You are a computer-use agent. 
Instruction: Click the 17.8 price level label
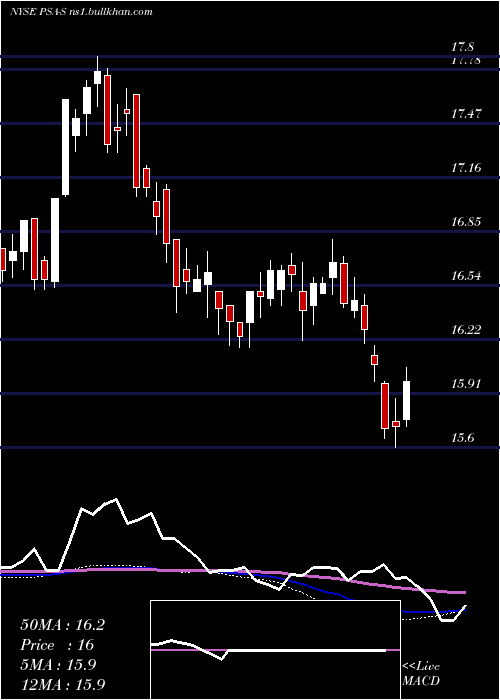point(462,47)
